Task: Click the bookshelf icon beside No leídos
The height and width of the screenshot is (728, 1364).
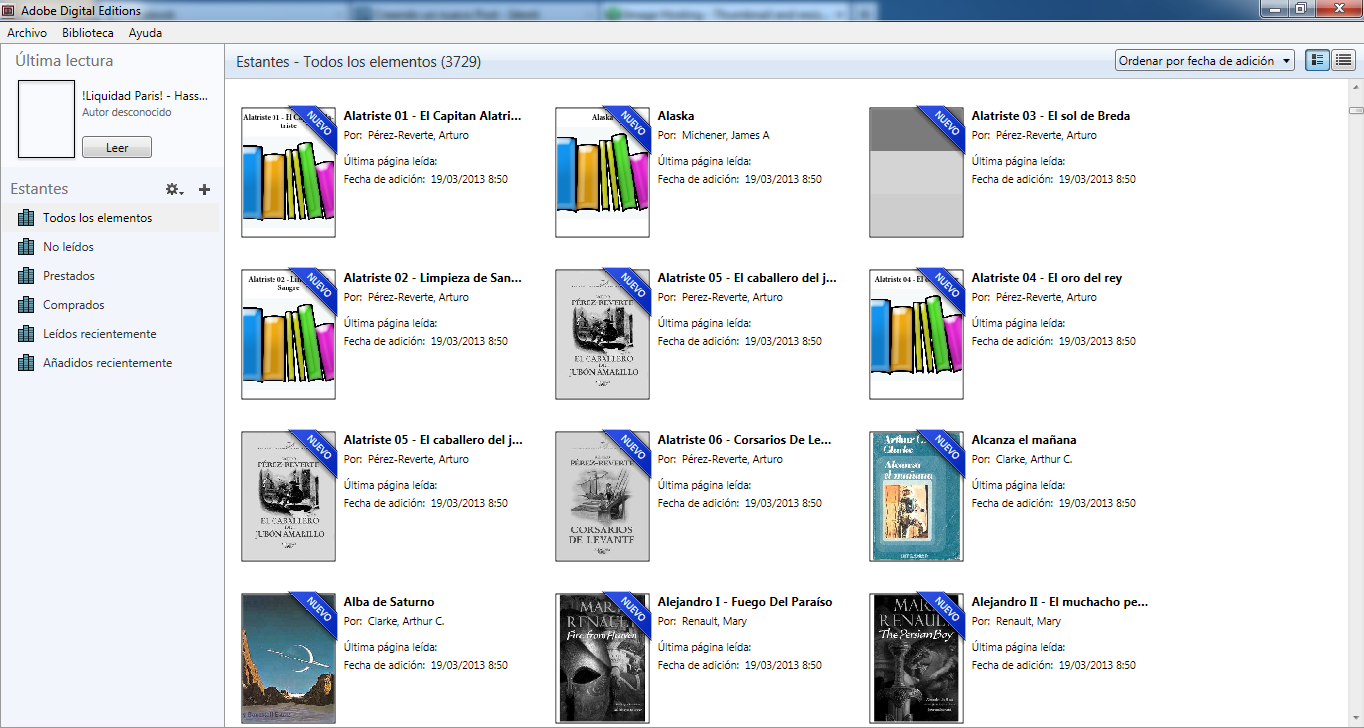Action: click(x=26, y=247)
